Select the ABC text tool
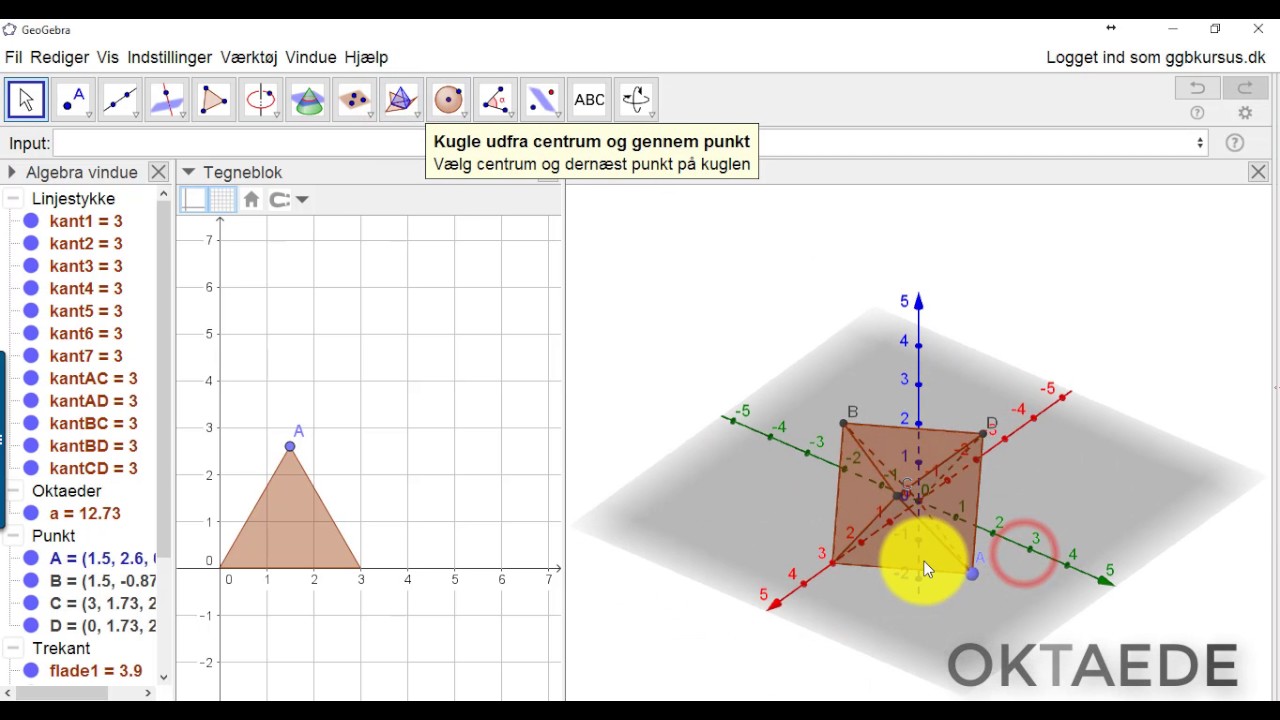This screenshot has height=720, width=1280. coord(590,100)
